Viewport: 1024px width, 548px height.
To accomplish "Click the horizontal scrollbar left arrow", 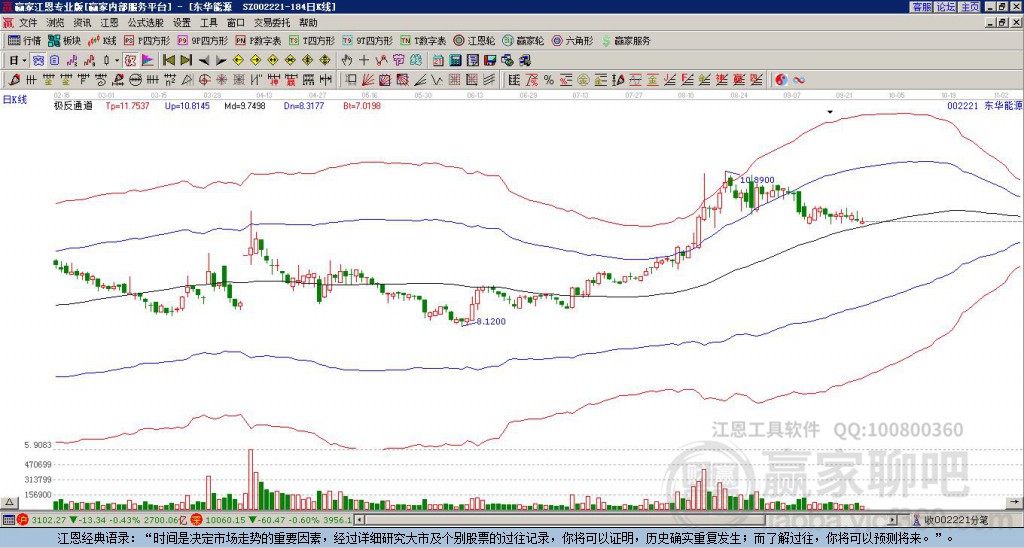I will (x=359, y=520).
